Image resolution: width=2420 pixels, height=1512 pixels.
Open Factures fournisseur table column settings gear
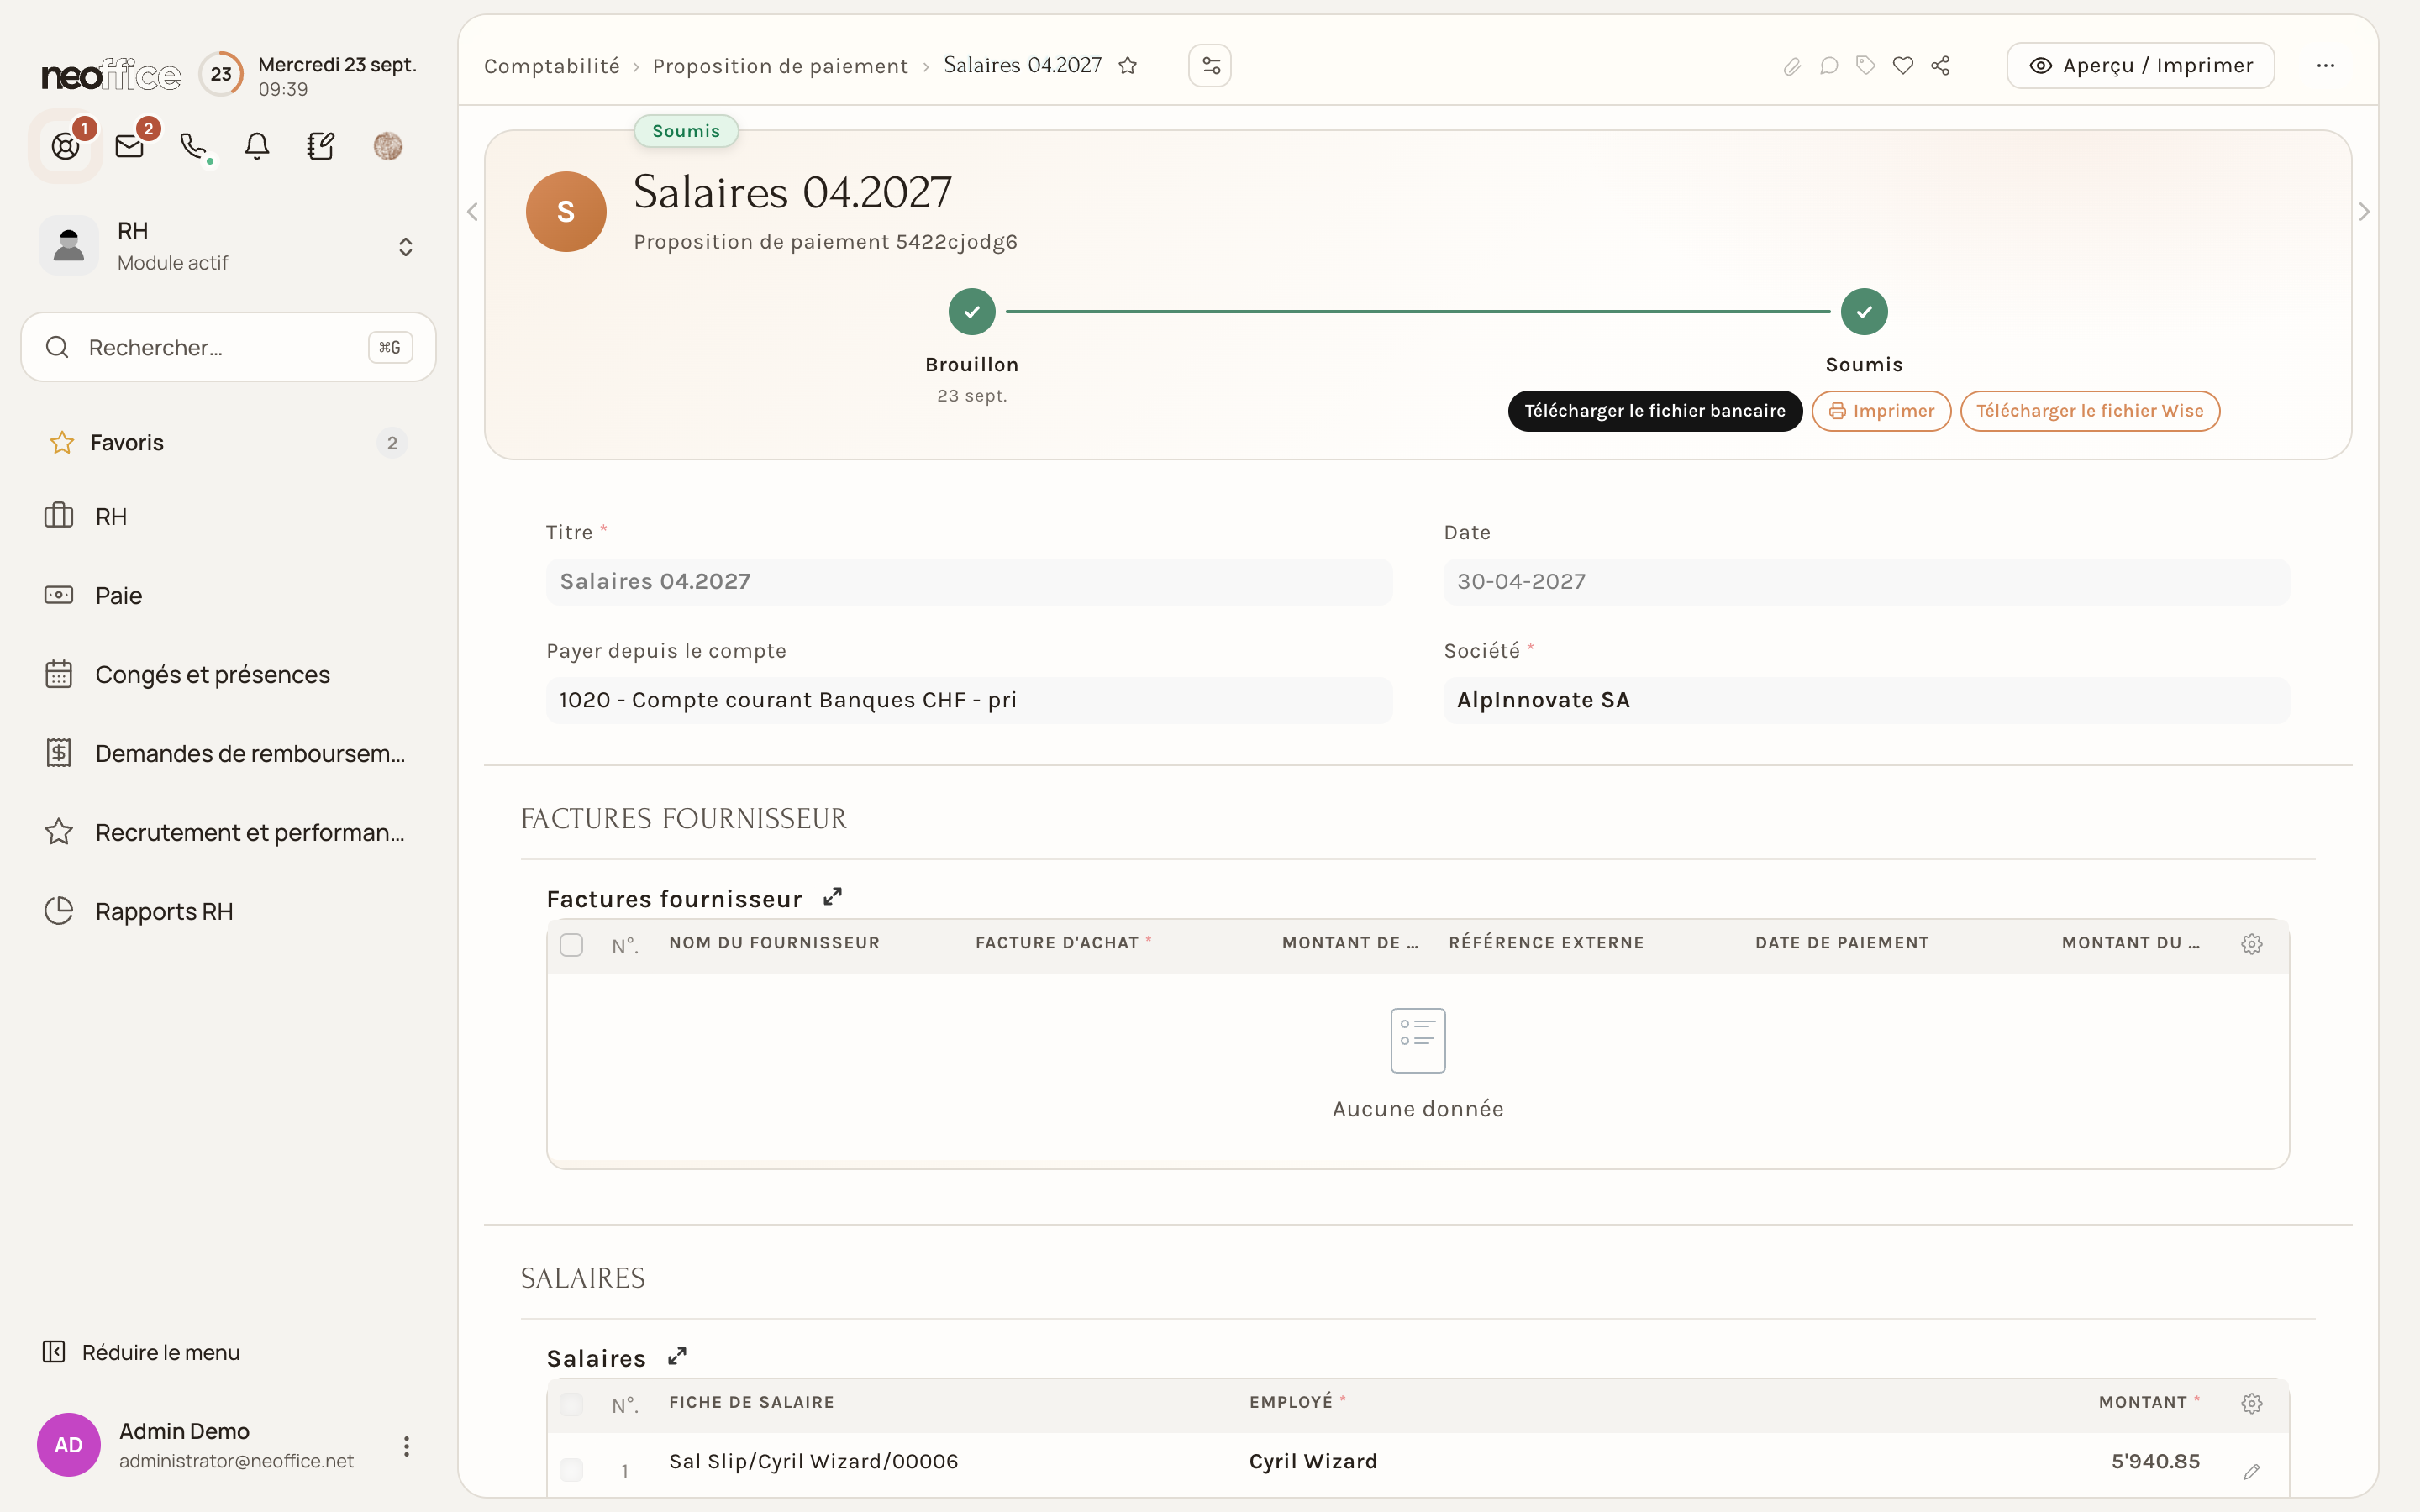(2252, 944)
